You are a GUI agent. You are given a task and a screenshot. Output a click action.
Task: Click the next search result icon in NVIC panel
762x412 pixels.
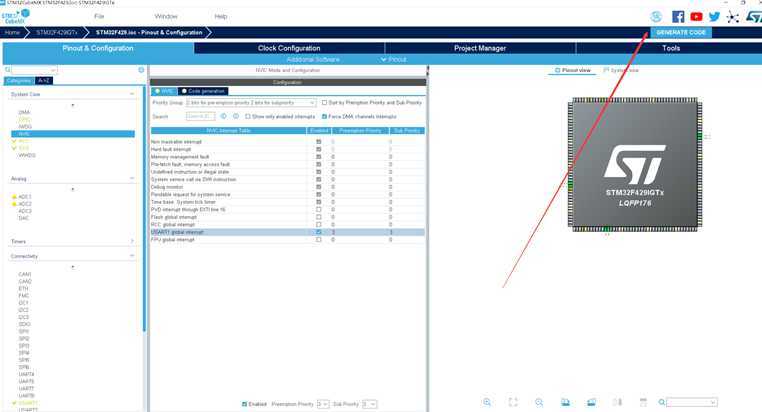(236, 116)
